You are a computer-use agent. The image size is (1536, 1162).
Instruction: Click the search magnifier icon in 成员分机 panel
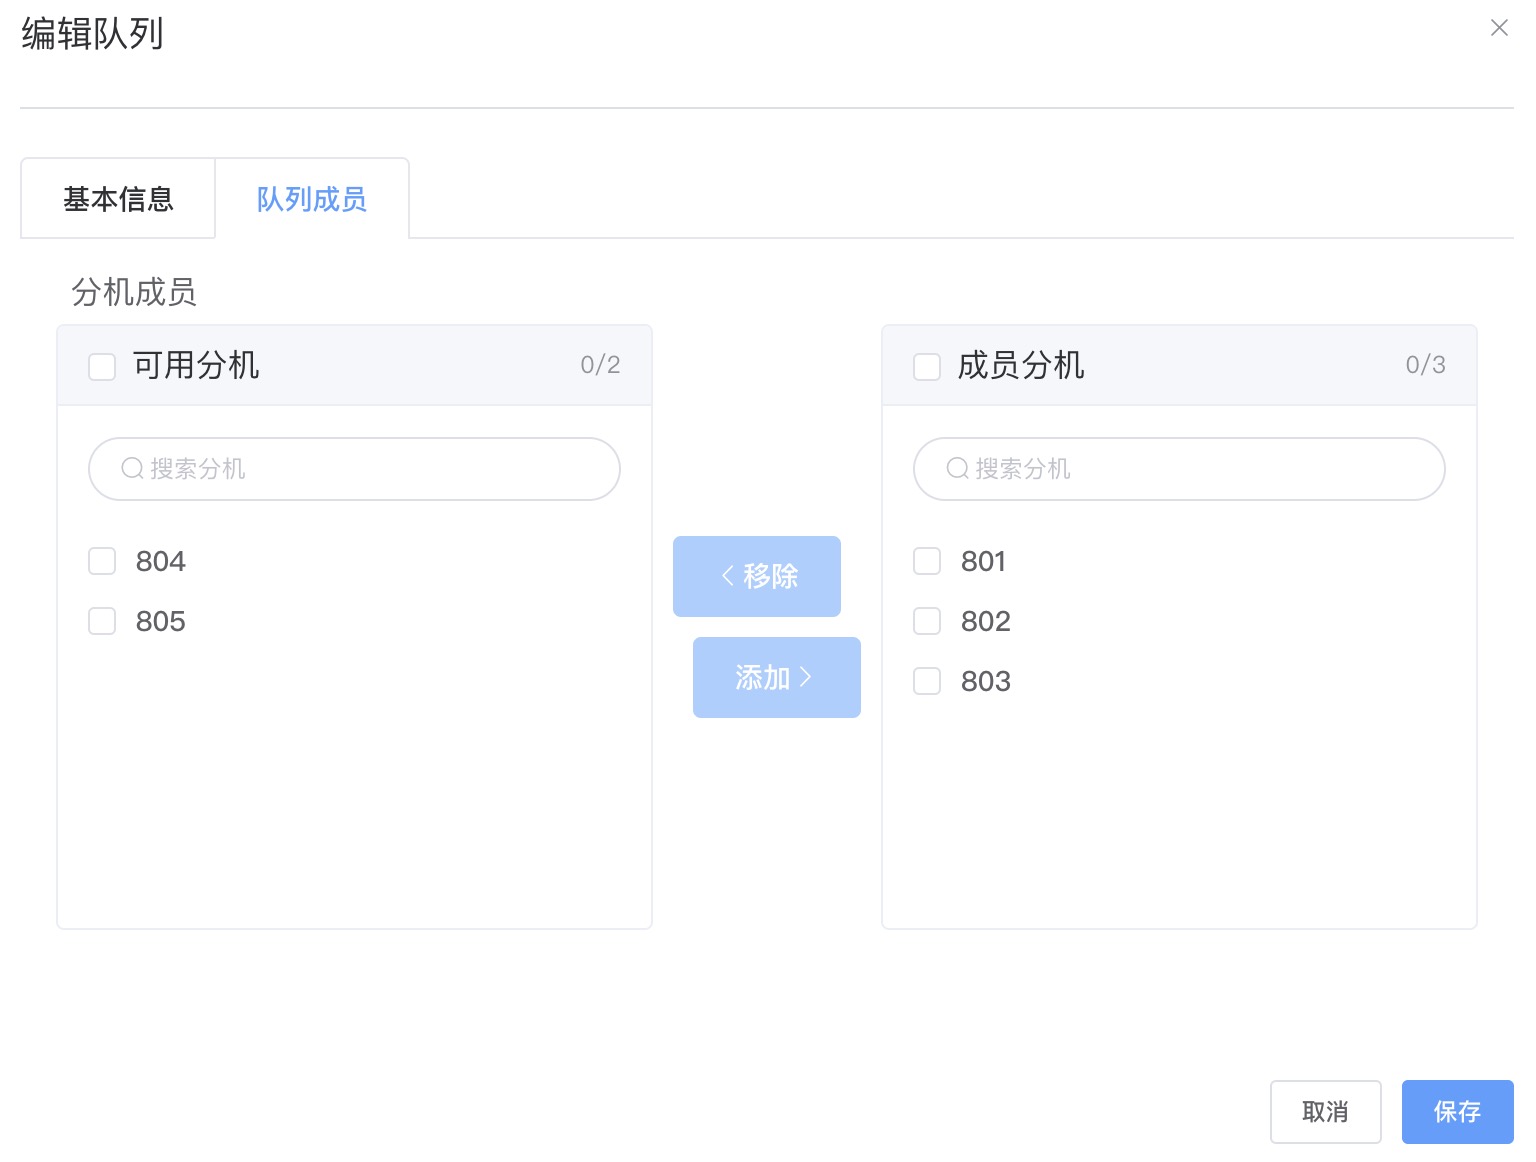[956, 468]
